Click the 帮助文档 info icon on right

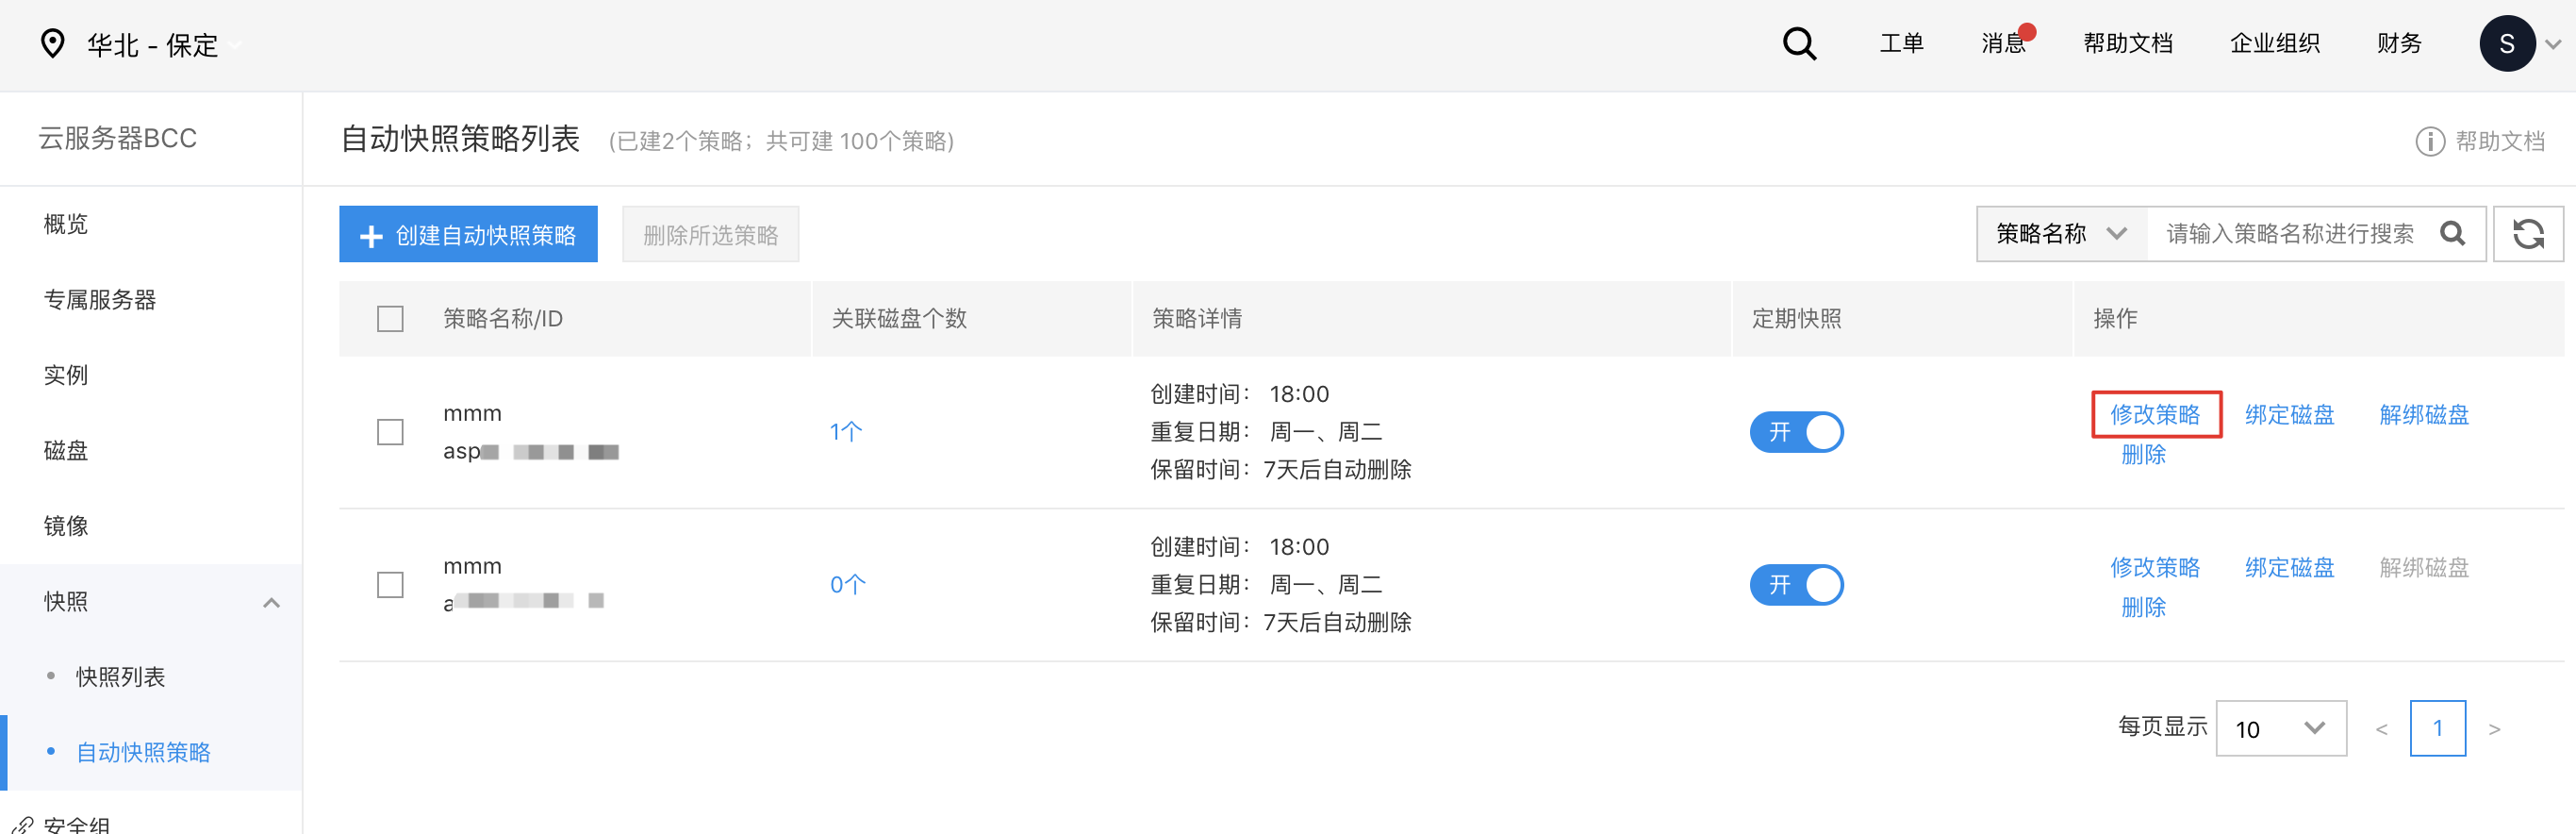2430,141
